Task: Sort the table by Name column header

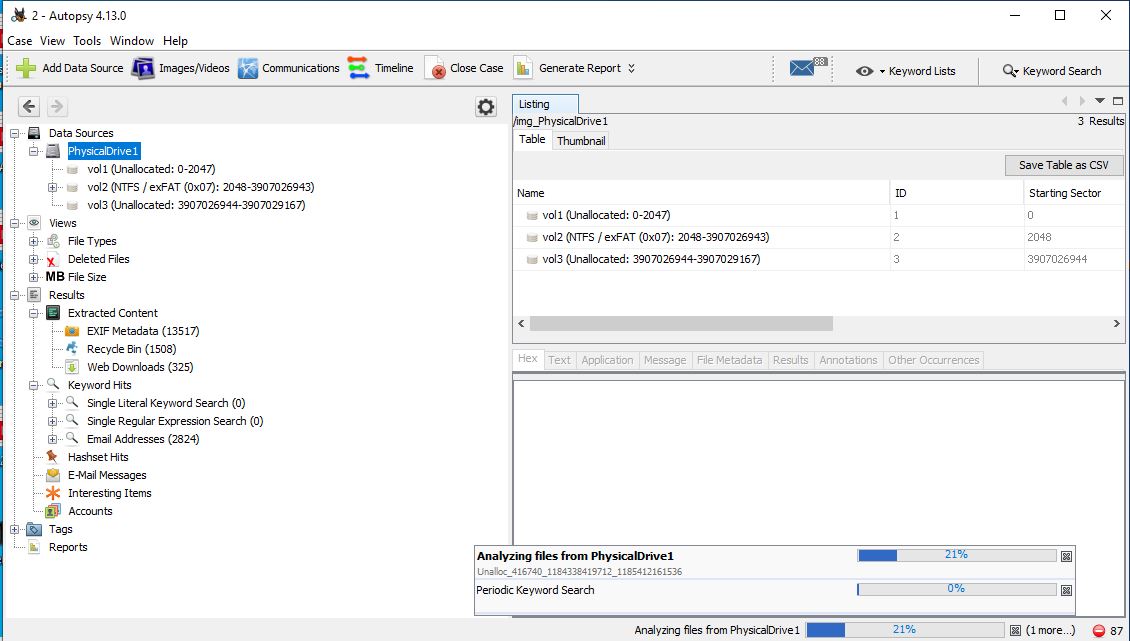Action: point(701,193)
